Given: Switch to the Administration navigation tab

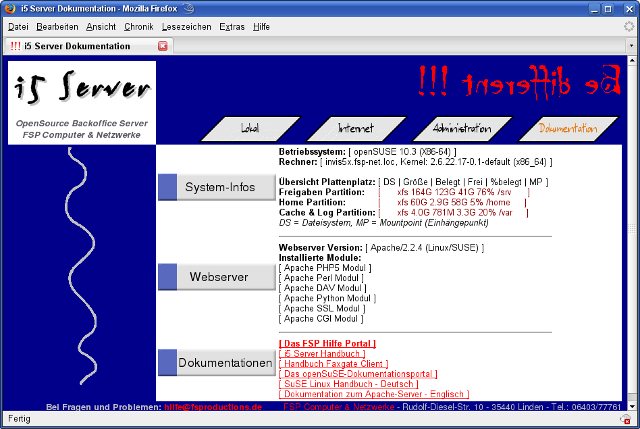Looking at the screenshot, I should [x=462, y=129].
